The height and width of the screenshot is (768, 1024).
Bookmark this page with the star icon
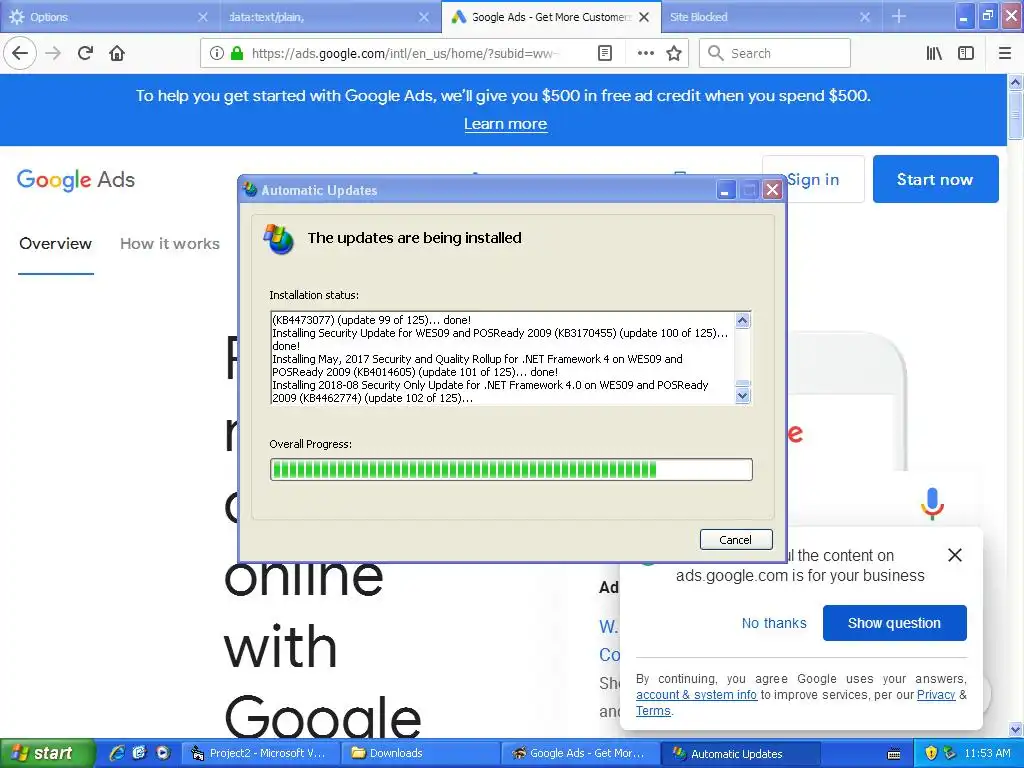tap(674, 53)
